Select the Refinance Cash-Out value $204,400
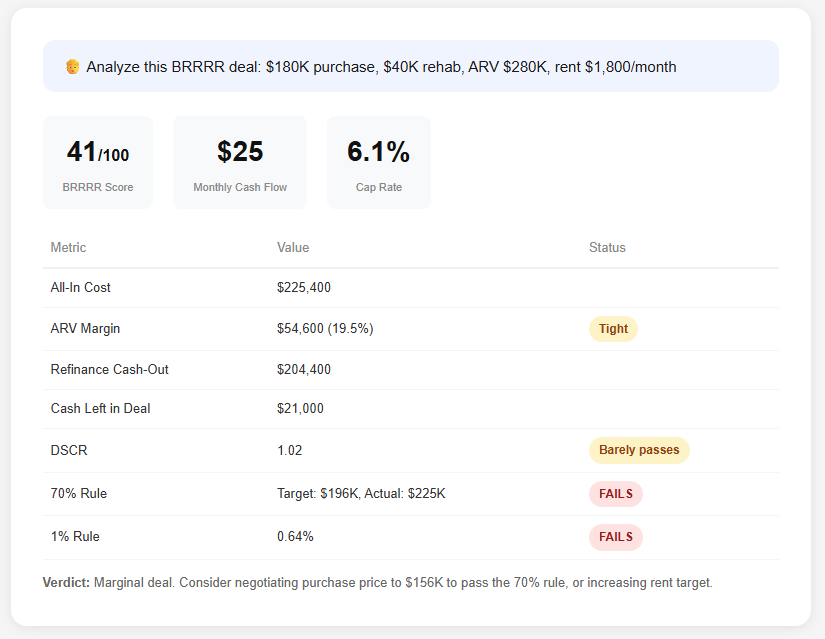825x639 pixels. coord(304,369)
